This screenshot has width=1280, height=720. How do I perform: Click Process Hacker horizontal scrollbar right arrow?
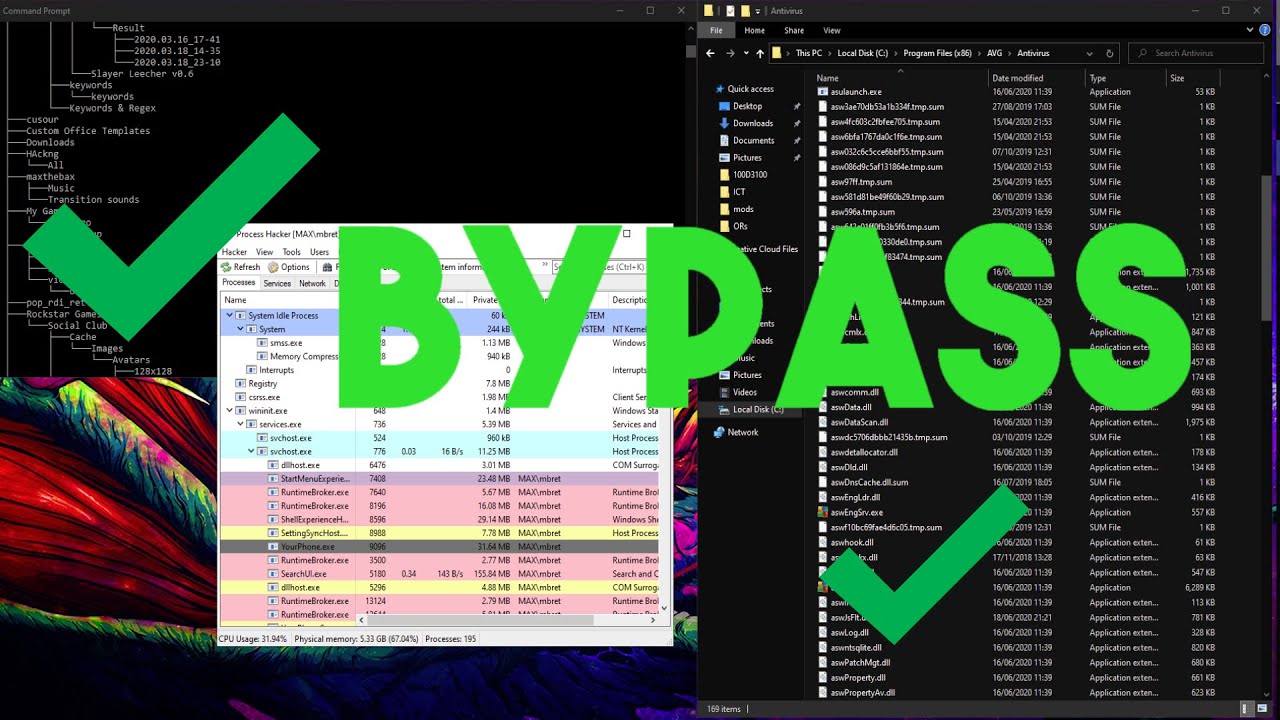[x=653, y=620]
